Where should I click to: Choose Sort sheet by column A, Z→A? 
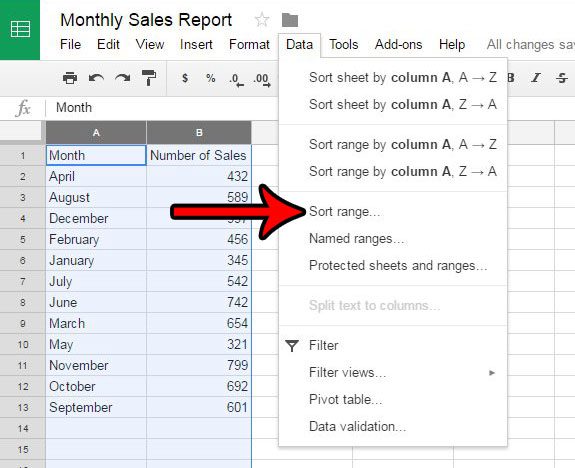[x=393, y=105]
